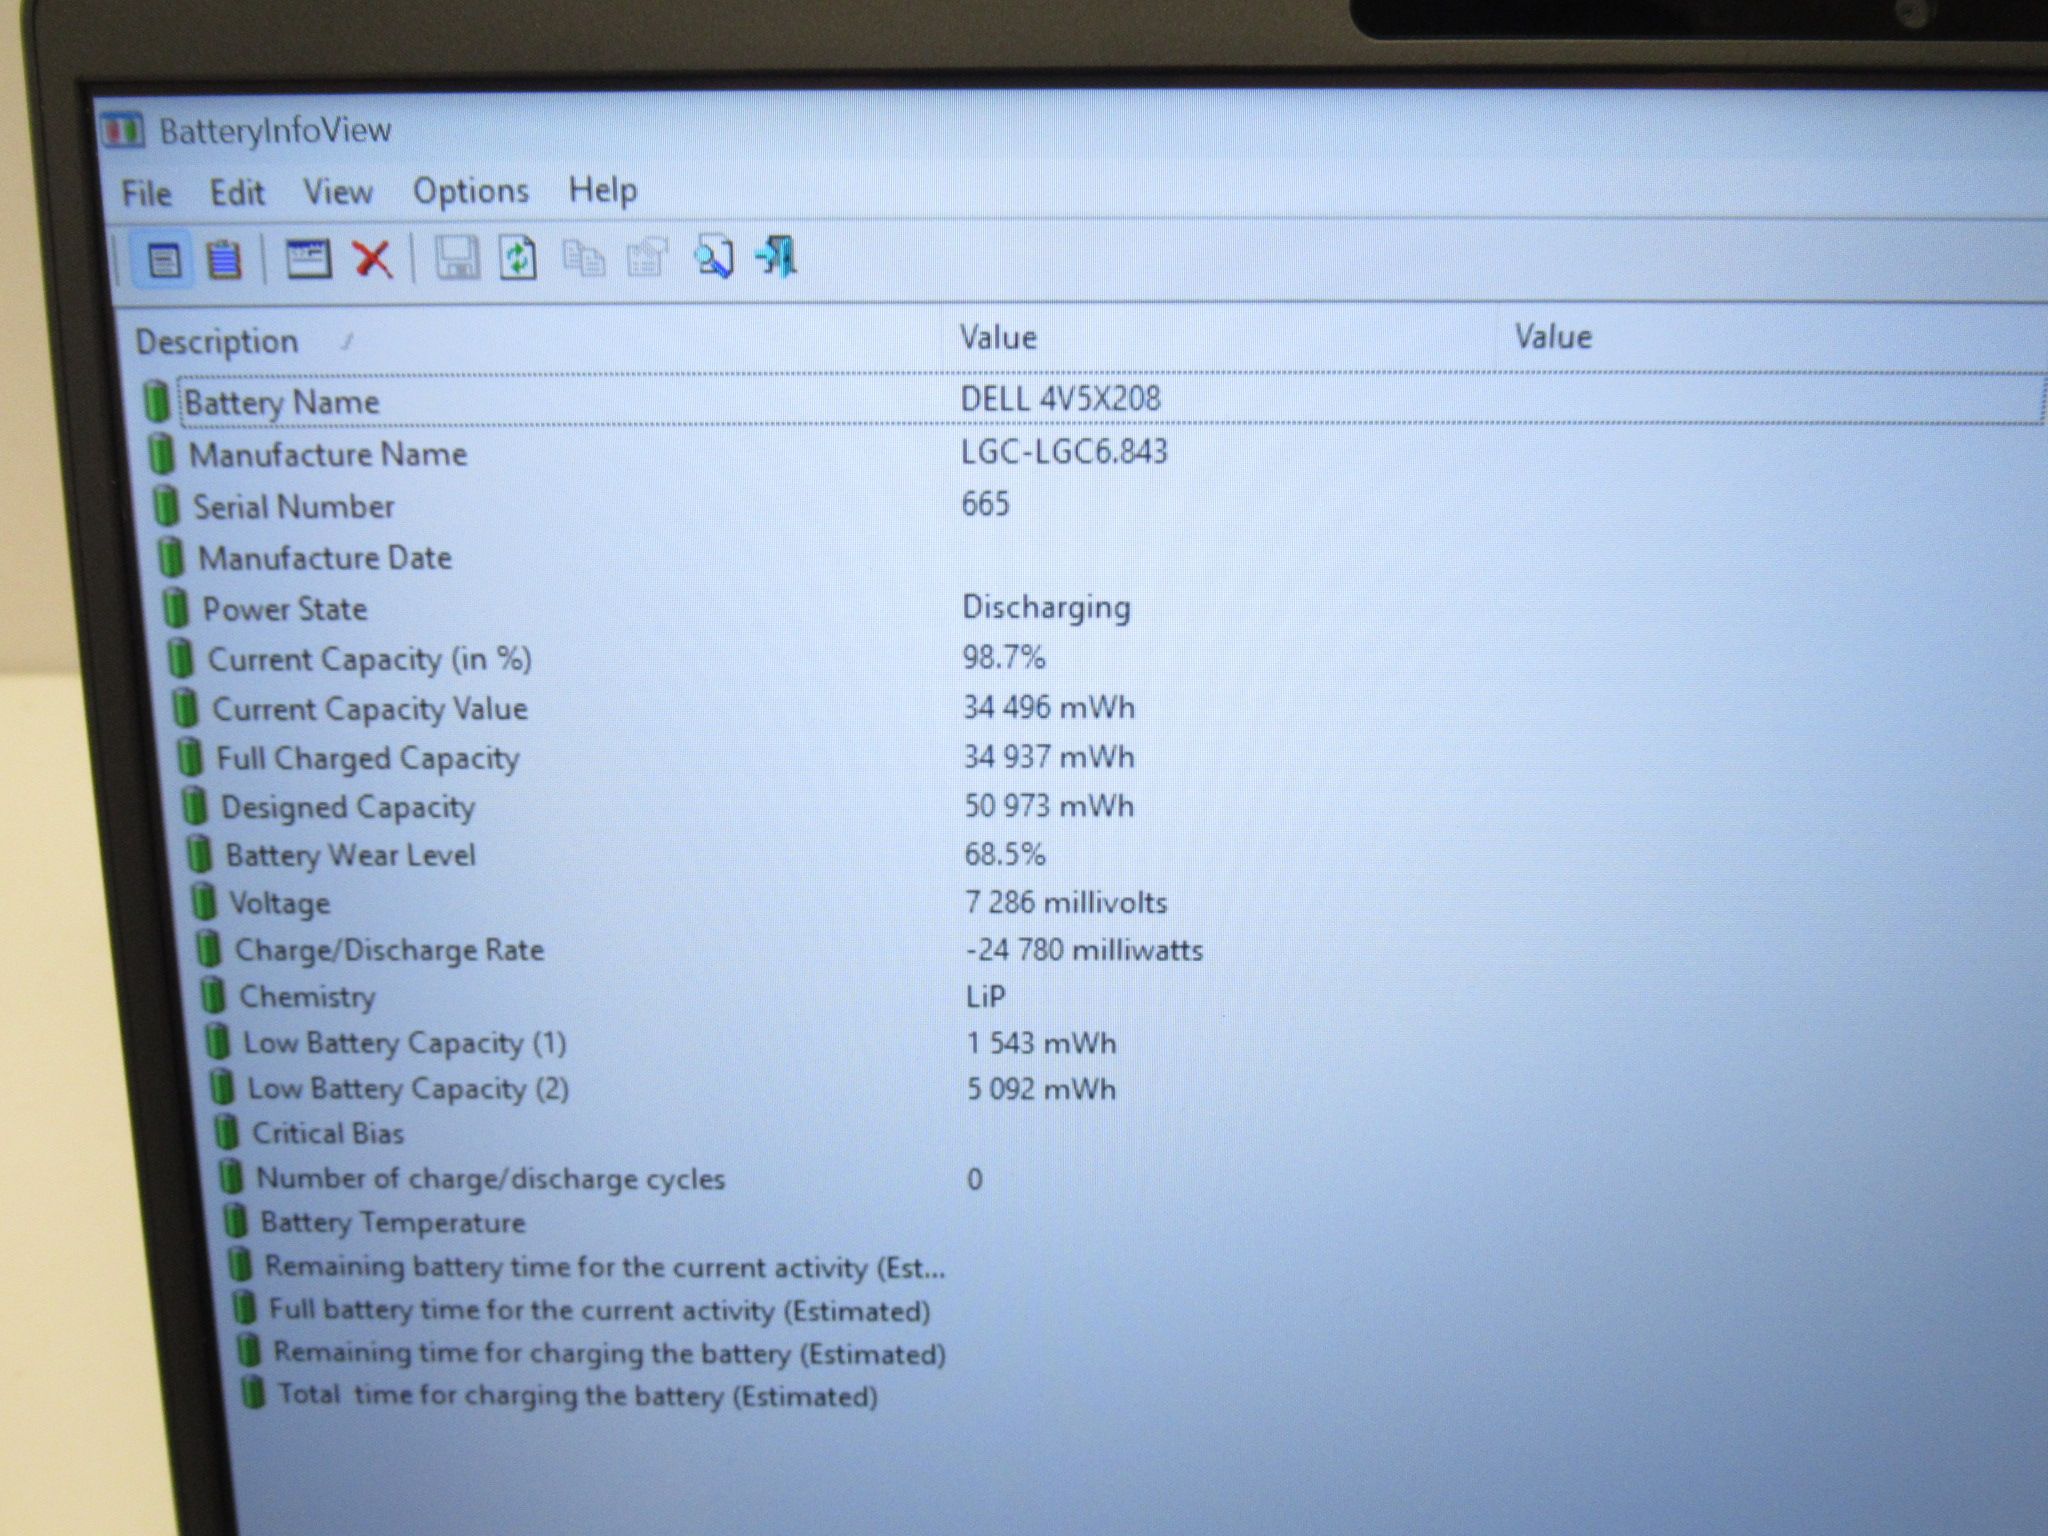Viewport: 2048px width, 1536px height.
Task: Select the Show Battery Information toolbar icon
Action: point(164,261)
